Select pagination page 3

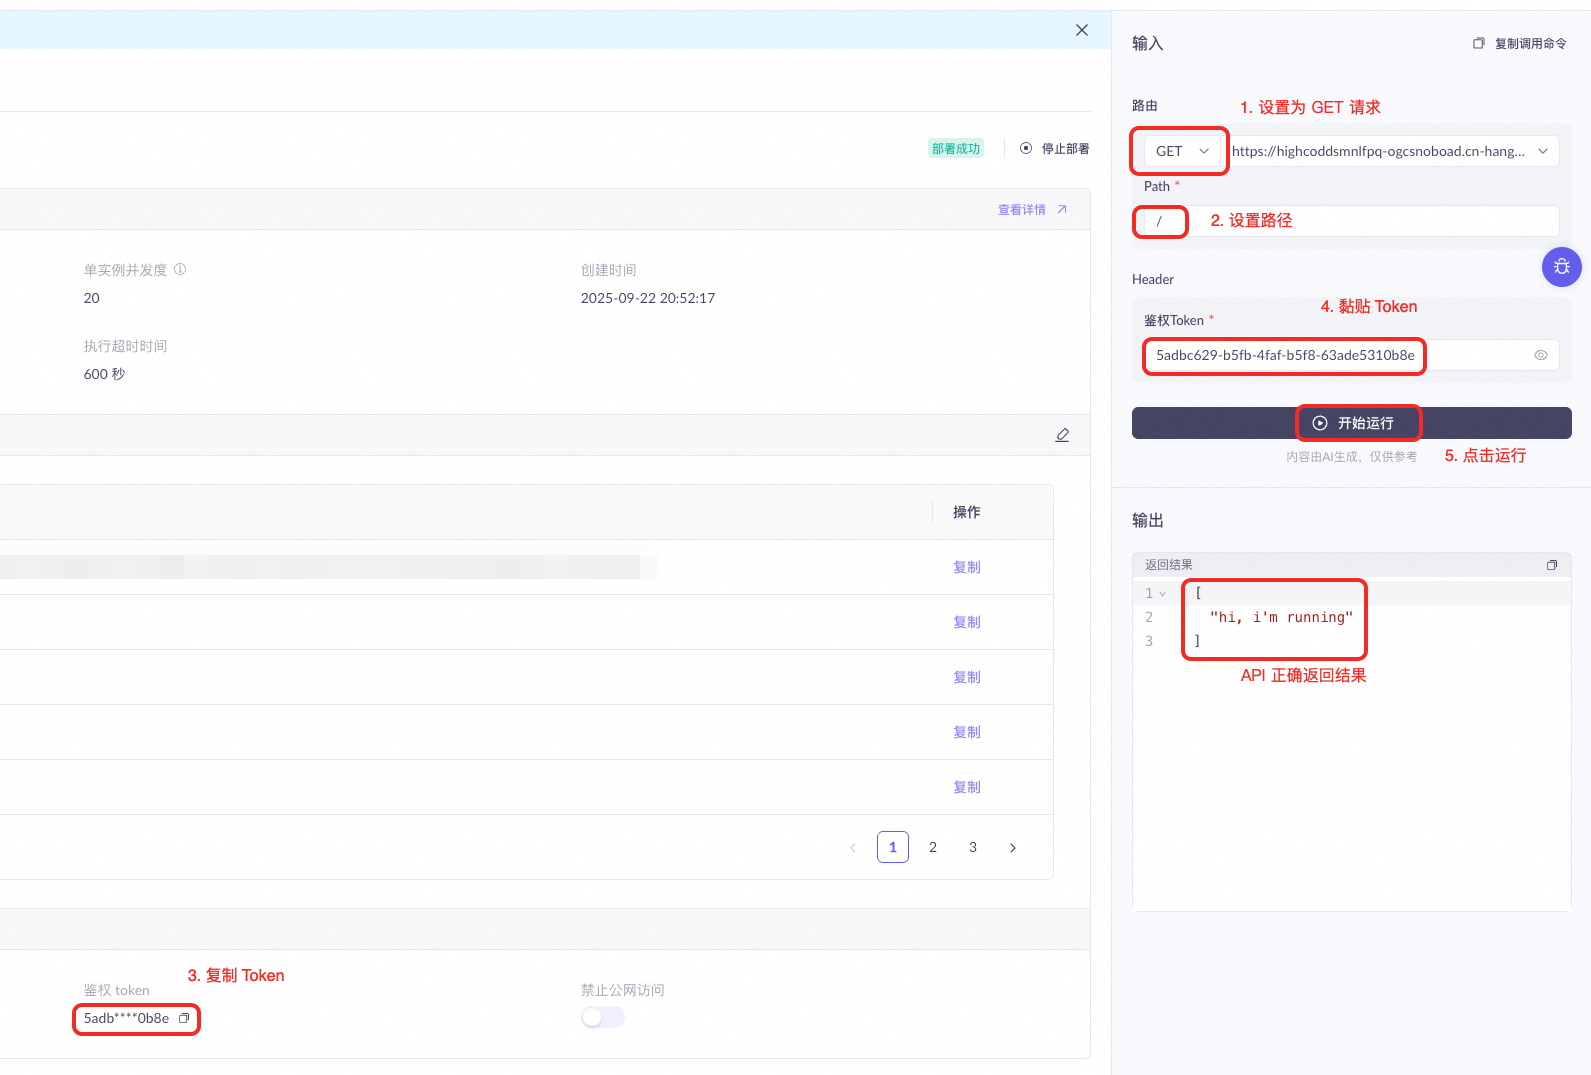tap(973, 847)
